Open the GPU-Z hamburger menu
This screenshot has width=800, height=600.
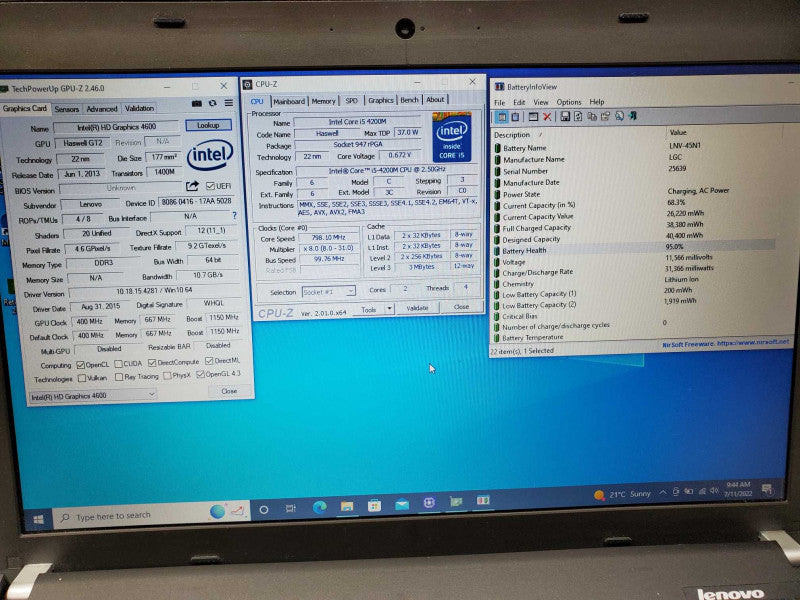tap(229, 103)
